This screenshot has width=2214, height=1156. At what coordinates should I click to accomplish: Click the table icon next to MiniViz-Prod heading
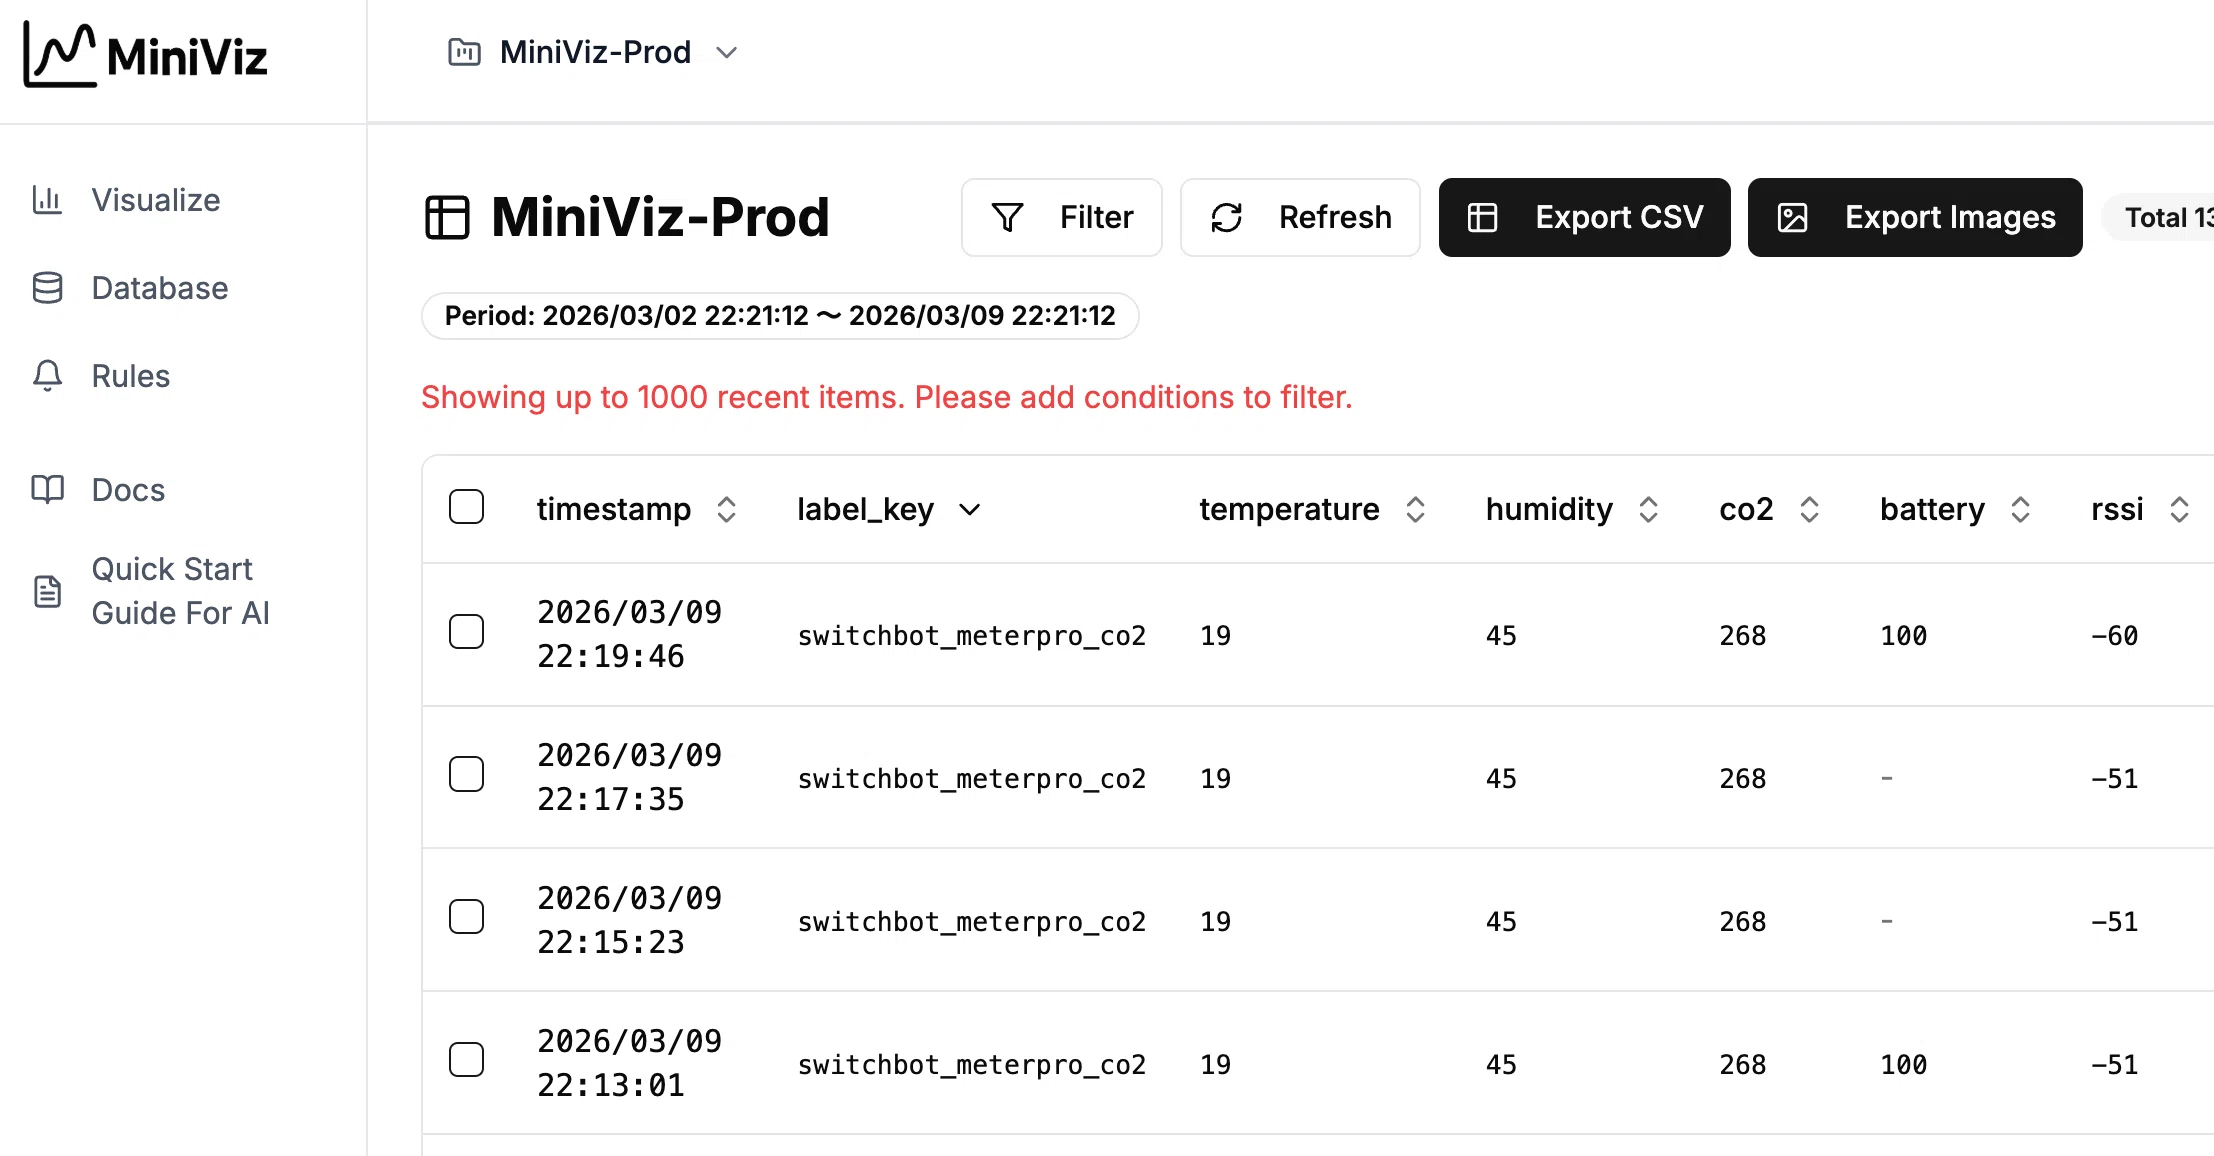(447, 217)
